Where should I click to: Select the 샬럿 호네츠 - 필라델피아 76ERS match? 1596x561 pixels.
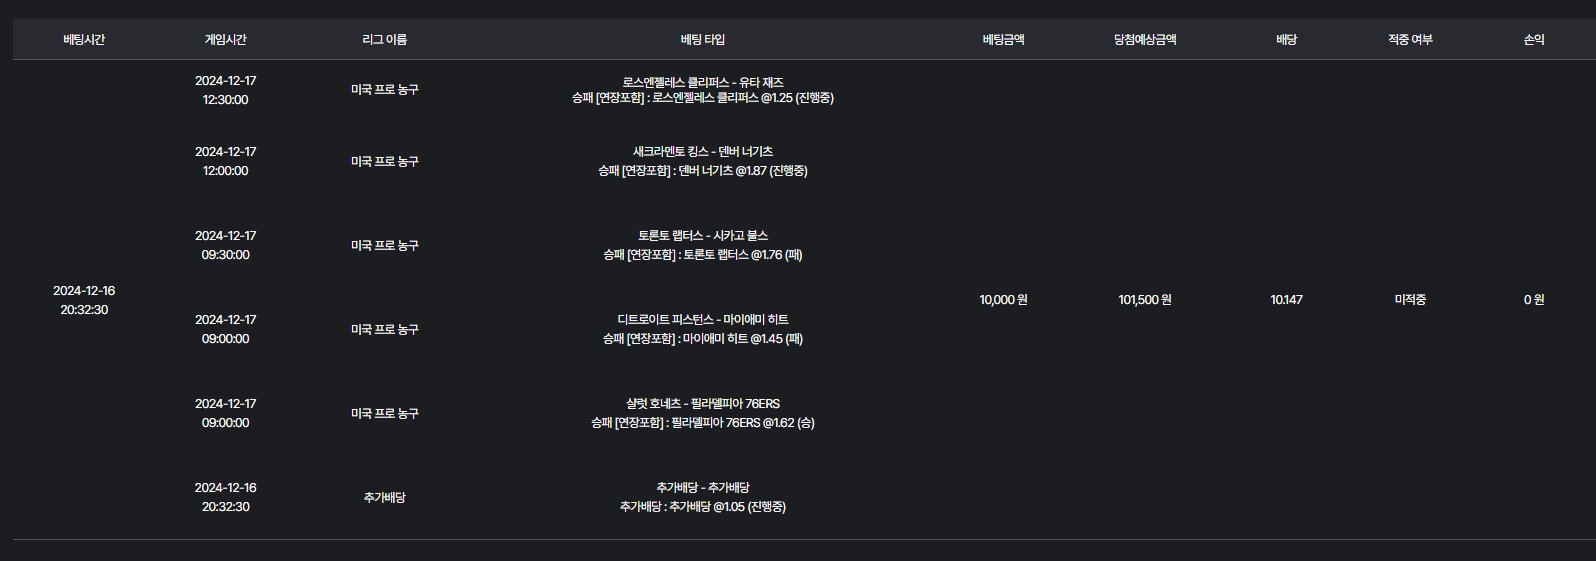point(702,404)
